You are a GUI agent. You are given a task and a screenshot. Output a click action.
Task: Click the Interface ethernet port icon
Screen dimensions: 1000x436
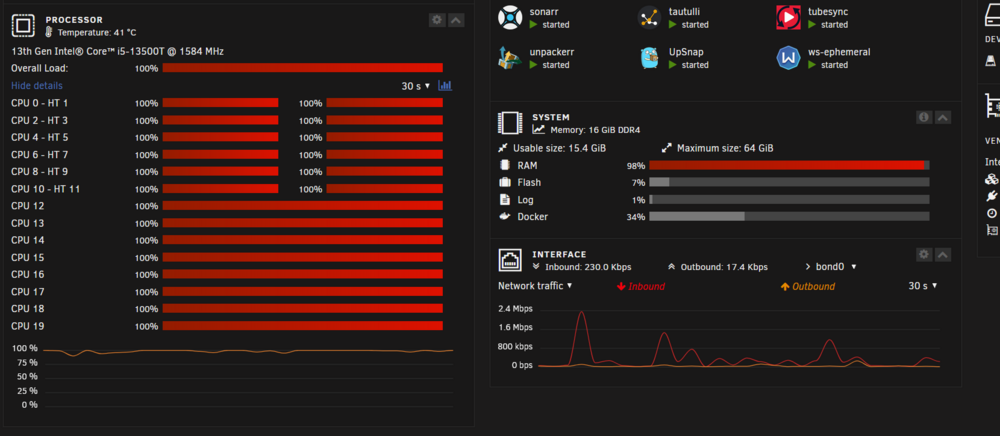click(x=510, y=259)
